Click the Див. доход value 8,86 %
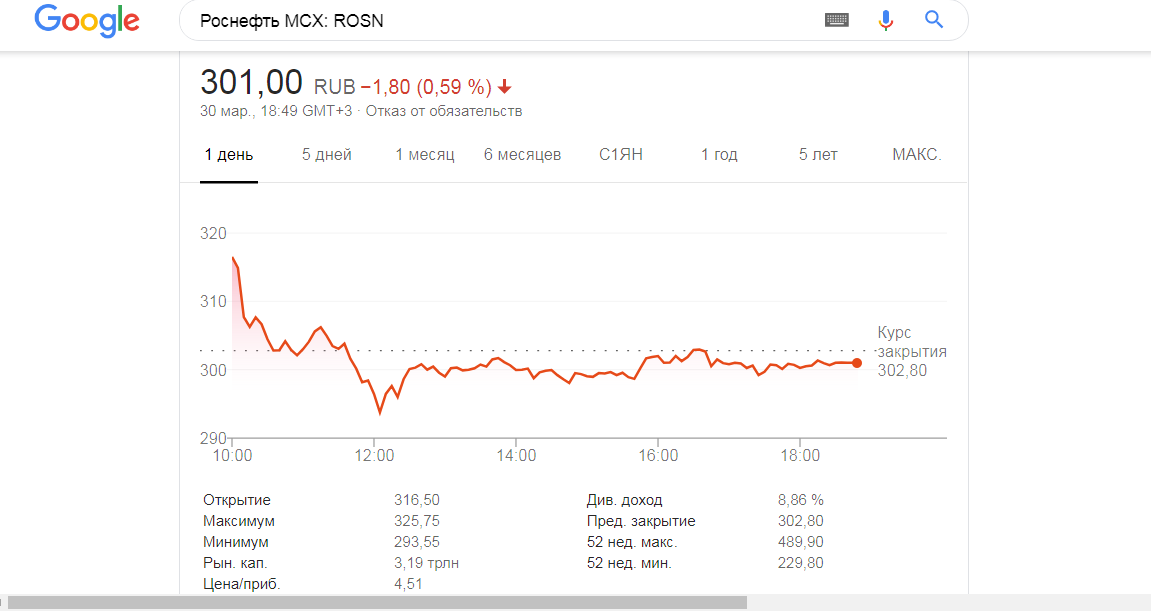 [x=801, y=500]
